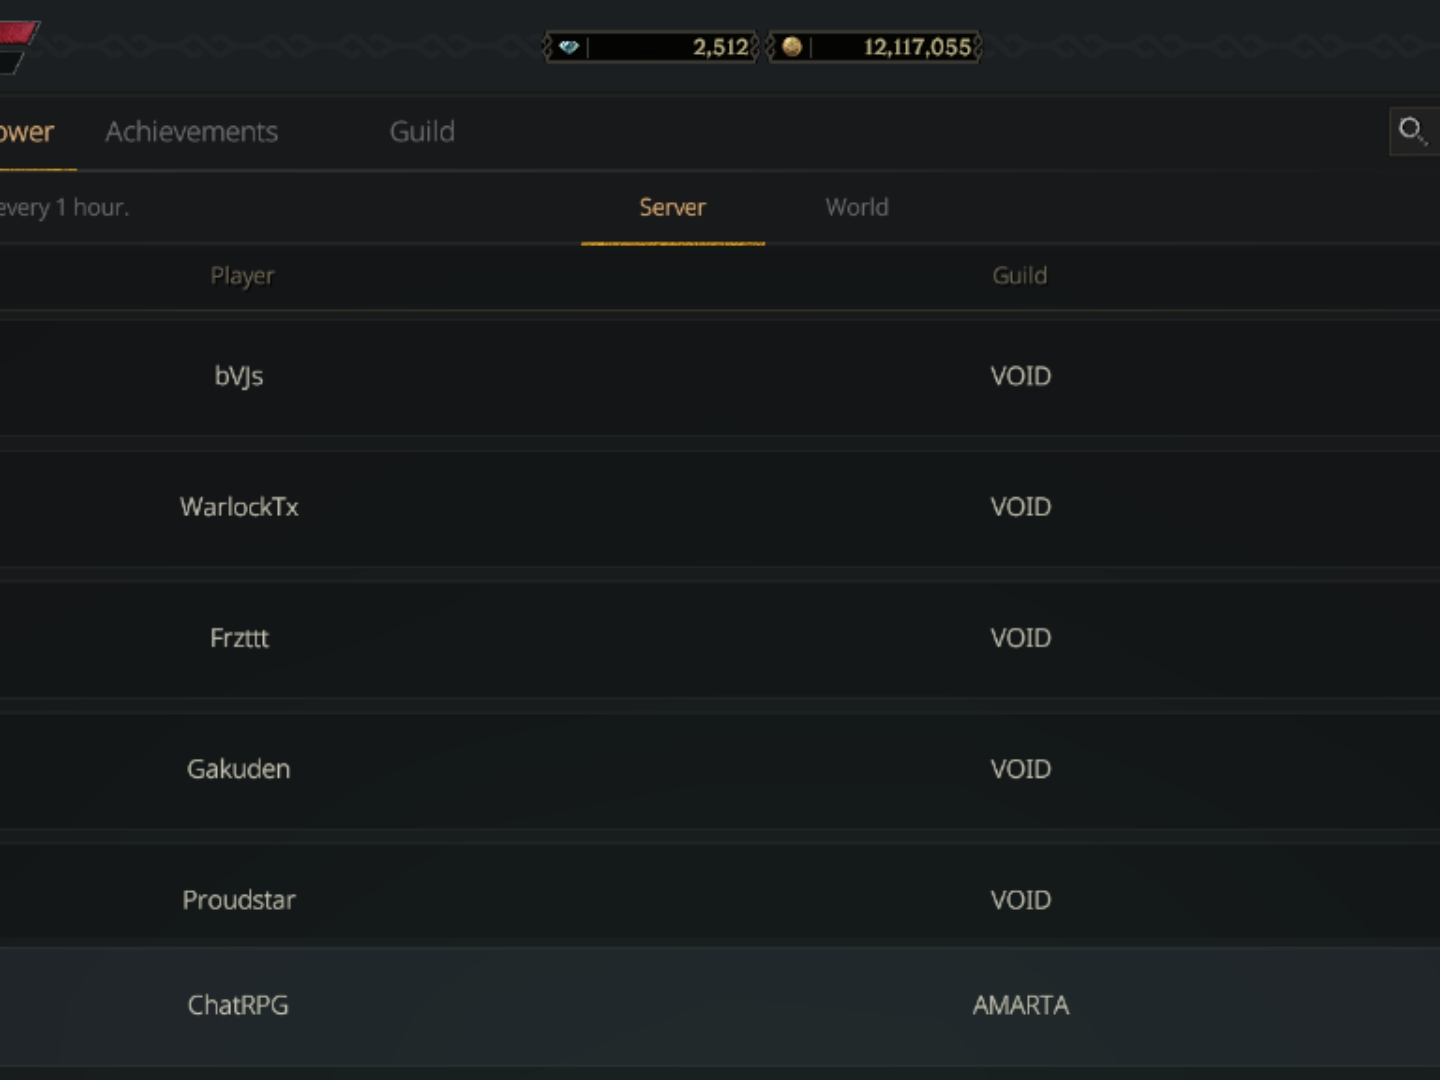This screenshot has height=1080, width=1440.
Task: Open WarlockTx's player entry
Action: [239, 507]
